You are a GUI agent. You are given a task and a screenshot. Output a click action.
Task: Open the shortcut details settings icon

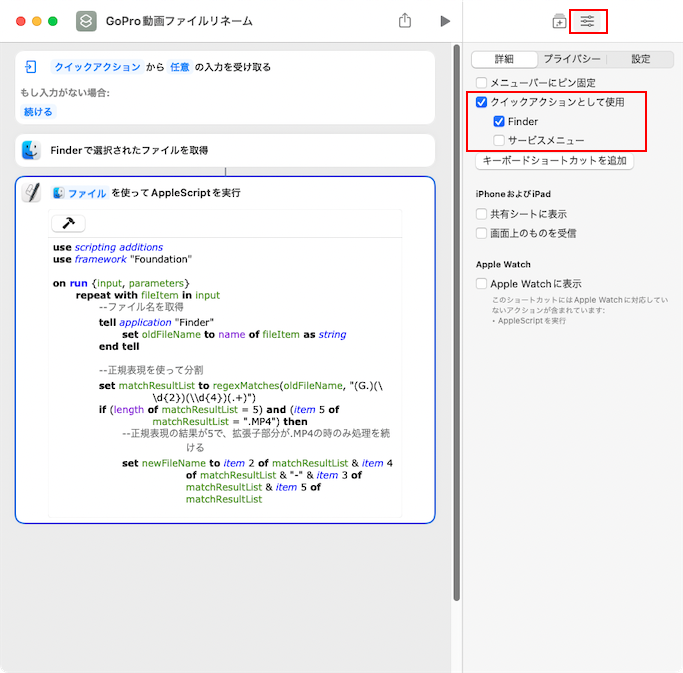tap(587, 21)
